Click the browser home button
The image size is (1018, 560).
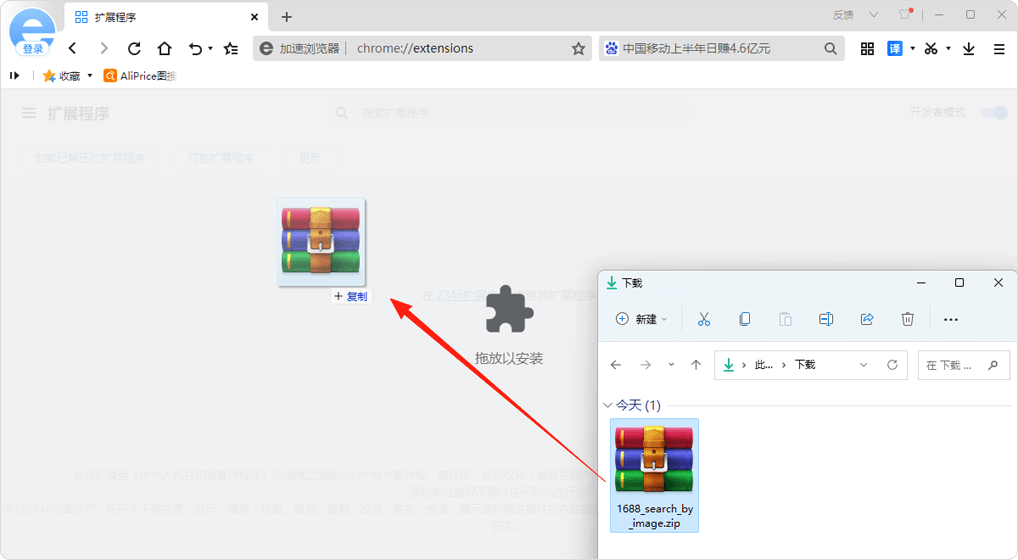(x=164, y=48)
